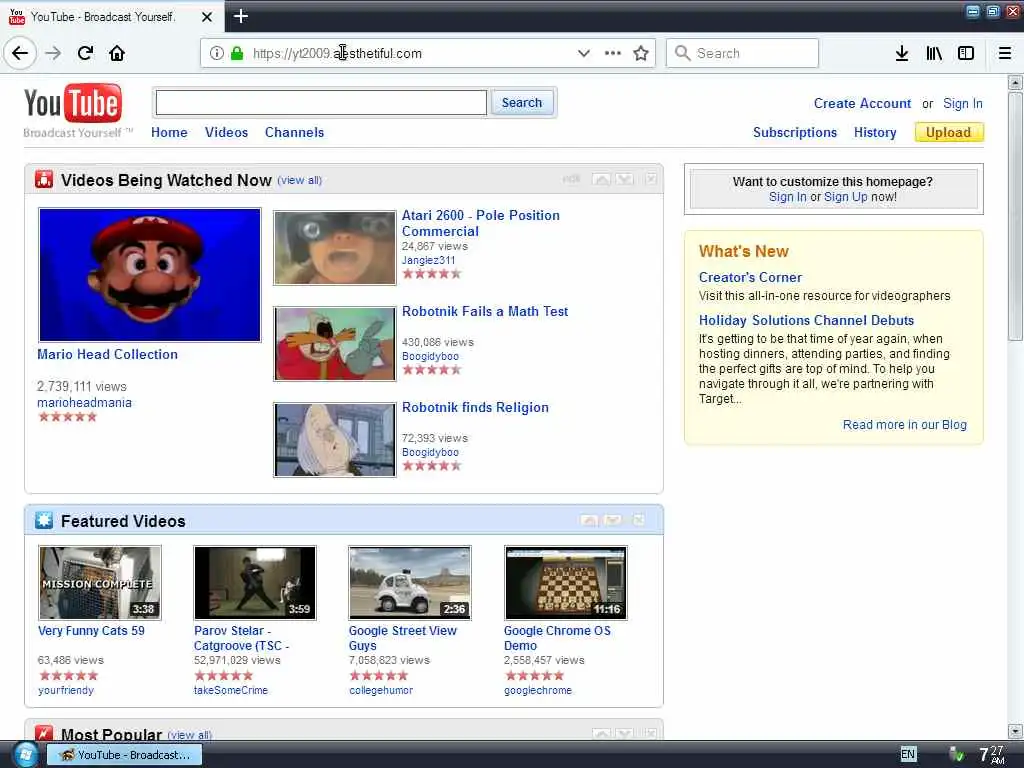Screen dimensions: 1024x768
Task: Expand the address bar history dropdown
Action: pos(583,53)
